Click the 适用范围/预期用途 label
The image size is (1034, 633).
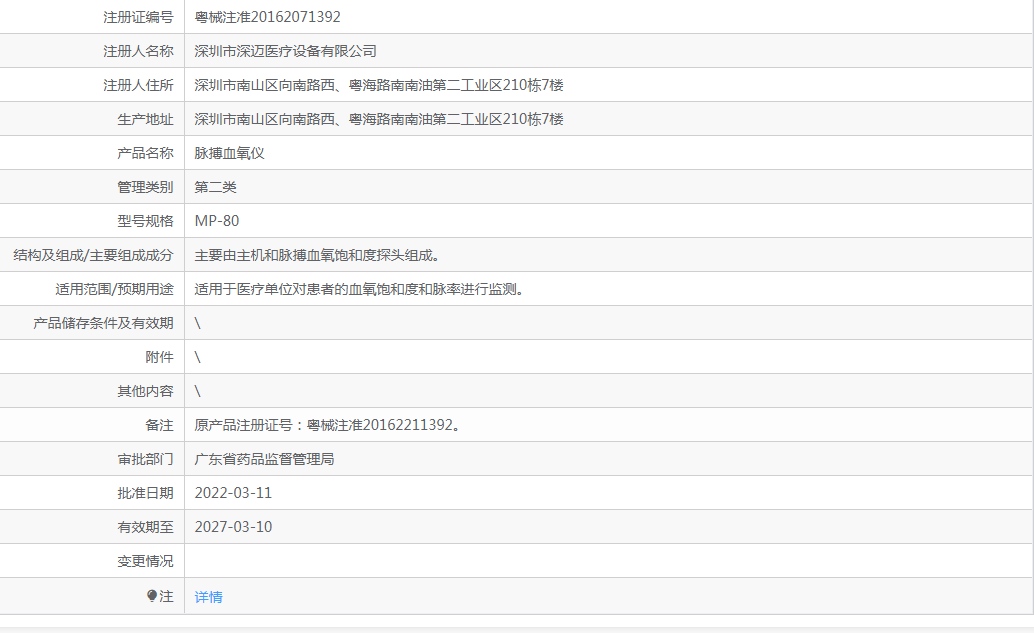point(115,289)
